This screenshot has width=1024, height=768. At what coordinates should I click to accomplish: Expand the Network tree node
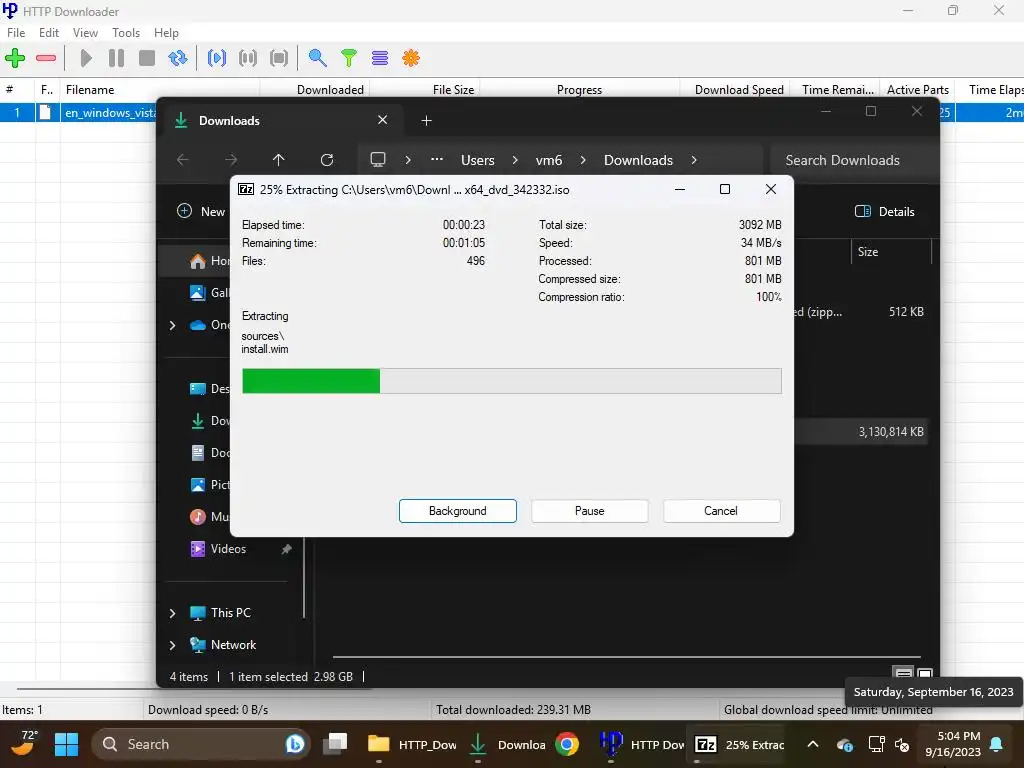coord(172,645)
